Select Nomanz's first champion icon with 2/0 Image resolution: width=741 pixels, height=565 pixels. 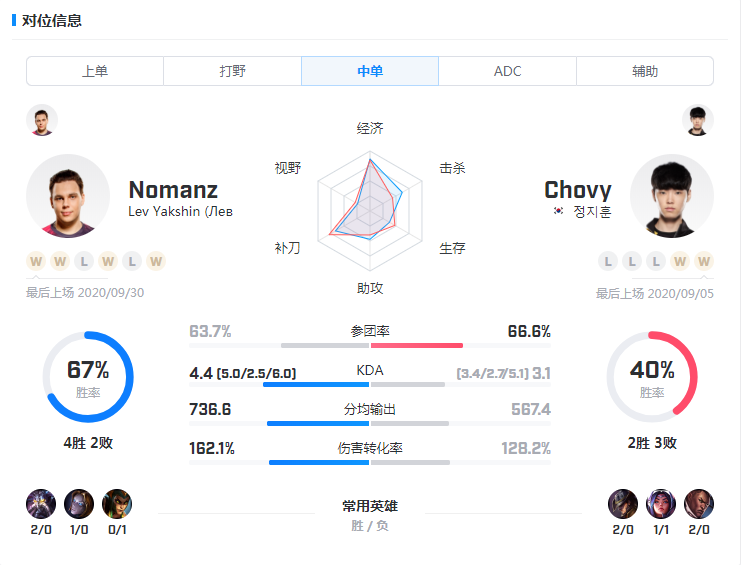(41, 504)
